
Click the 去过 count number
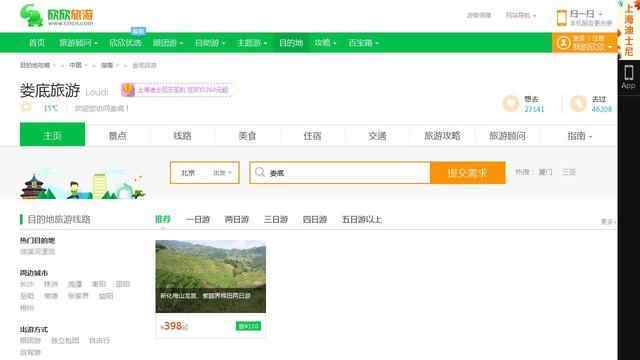pos(602,109)
